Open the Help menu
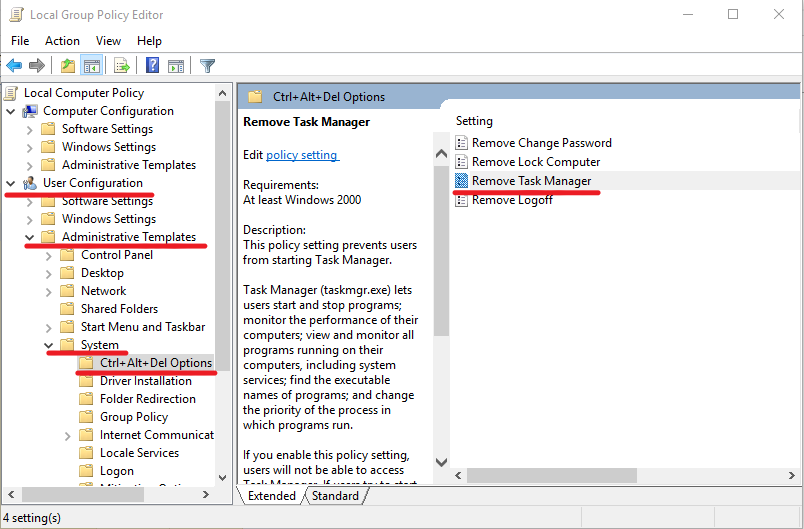 (x=149, y=40)
